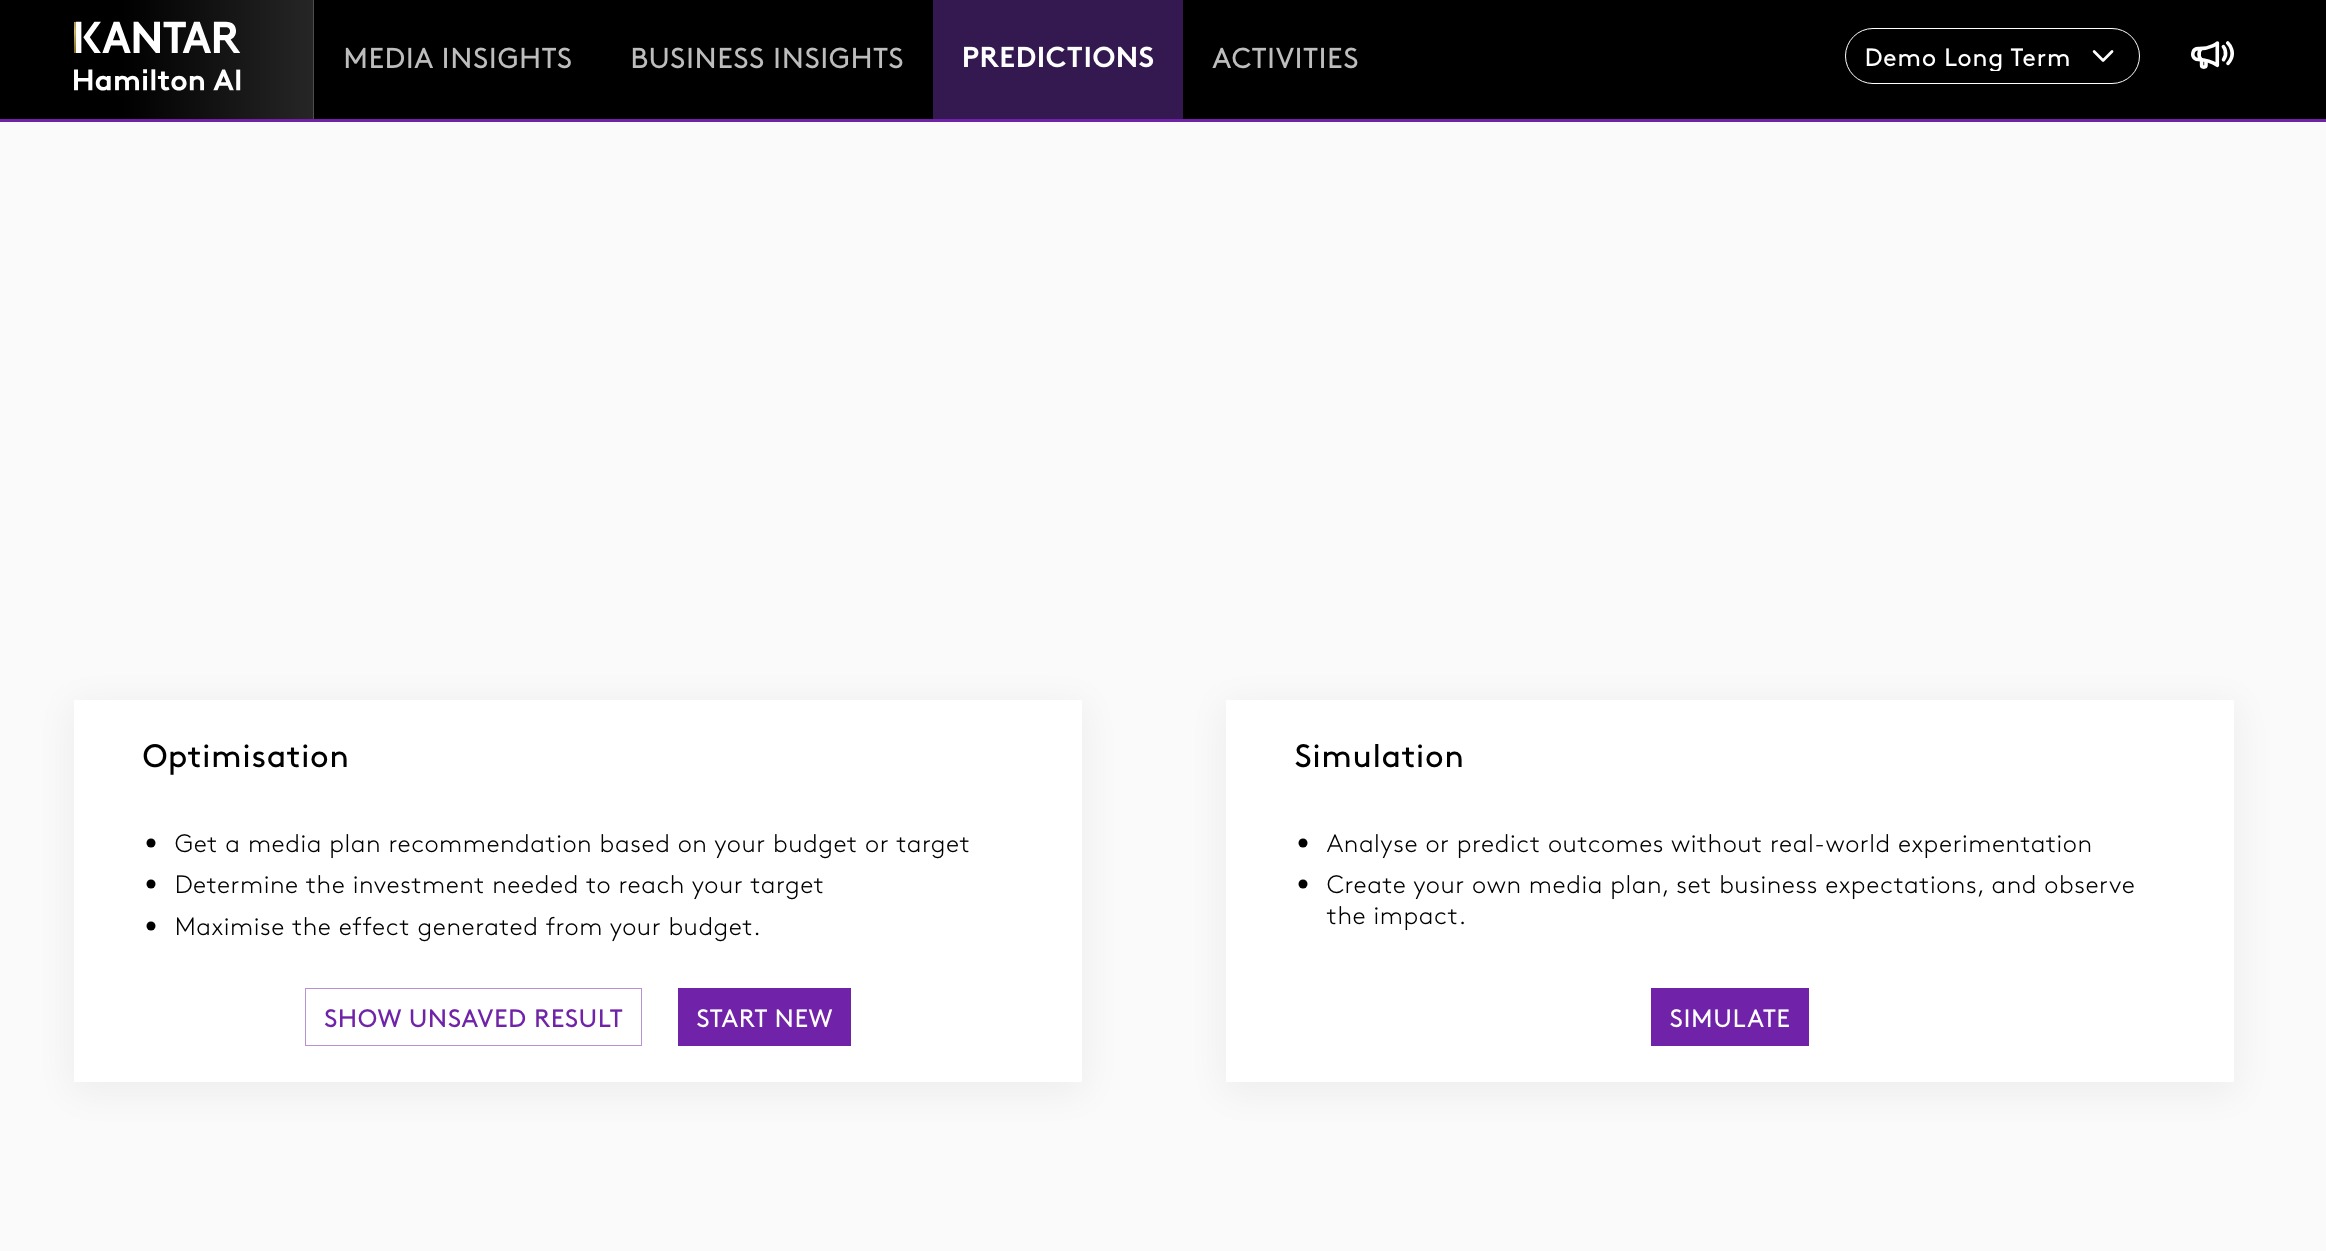The image size is (2326, 1251).
Task: Go to the Activities tab
Action: click(1285, 58)
